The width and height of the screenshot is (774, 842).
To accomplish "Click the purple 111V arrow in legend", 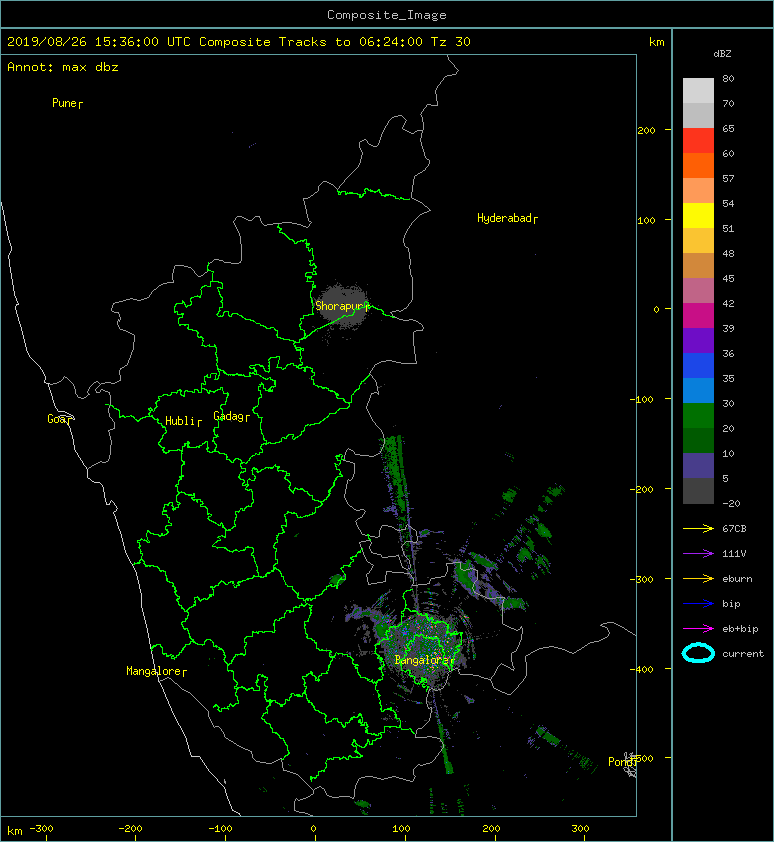I will coord(698,554).
